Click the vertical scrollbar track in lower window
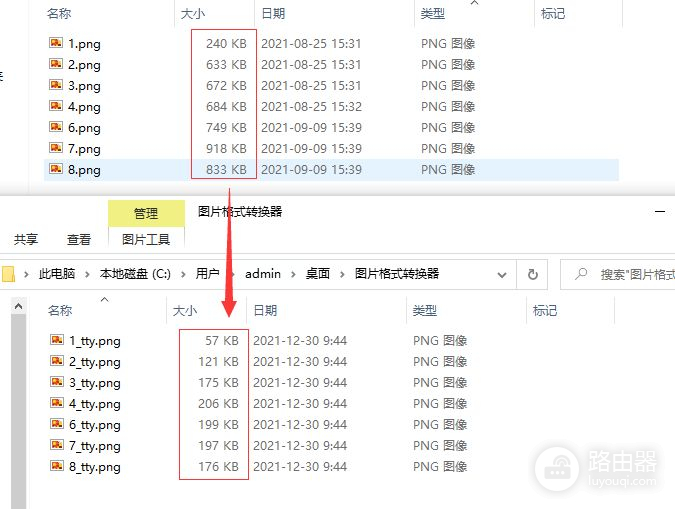Viewport: 675px width, 509px height. (x=19, y=411)
